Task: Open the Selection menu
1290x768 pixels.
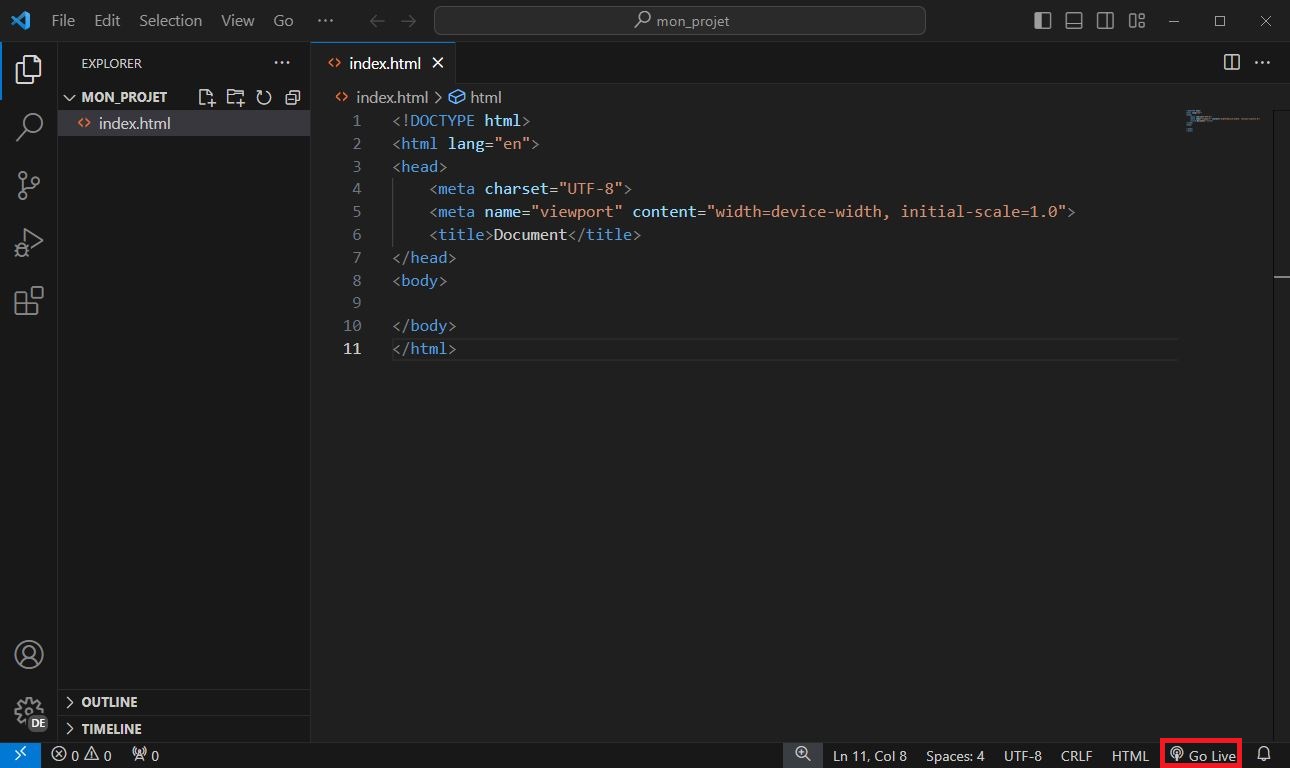Action: click(170, 21)
